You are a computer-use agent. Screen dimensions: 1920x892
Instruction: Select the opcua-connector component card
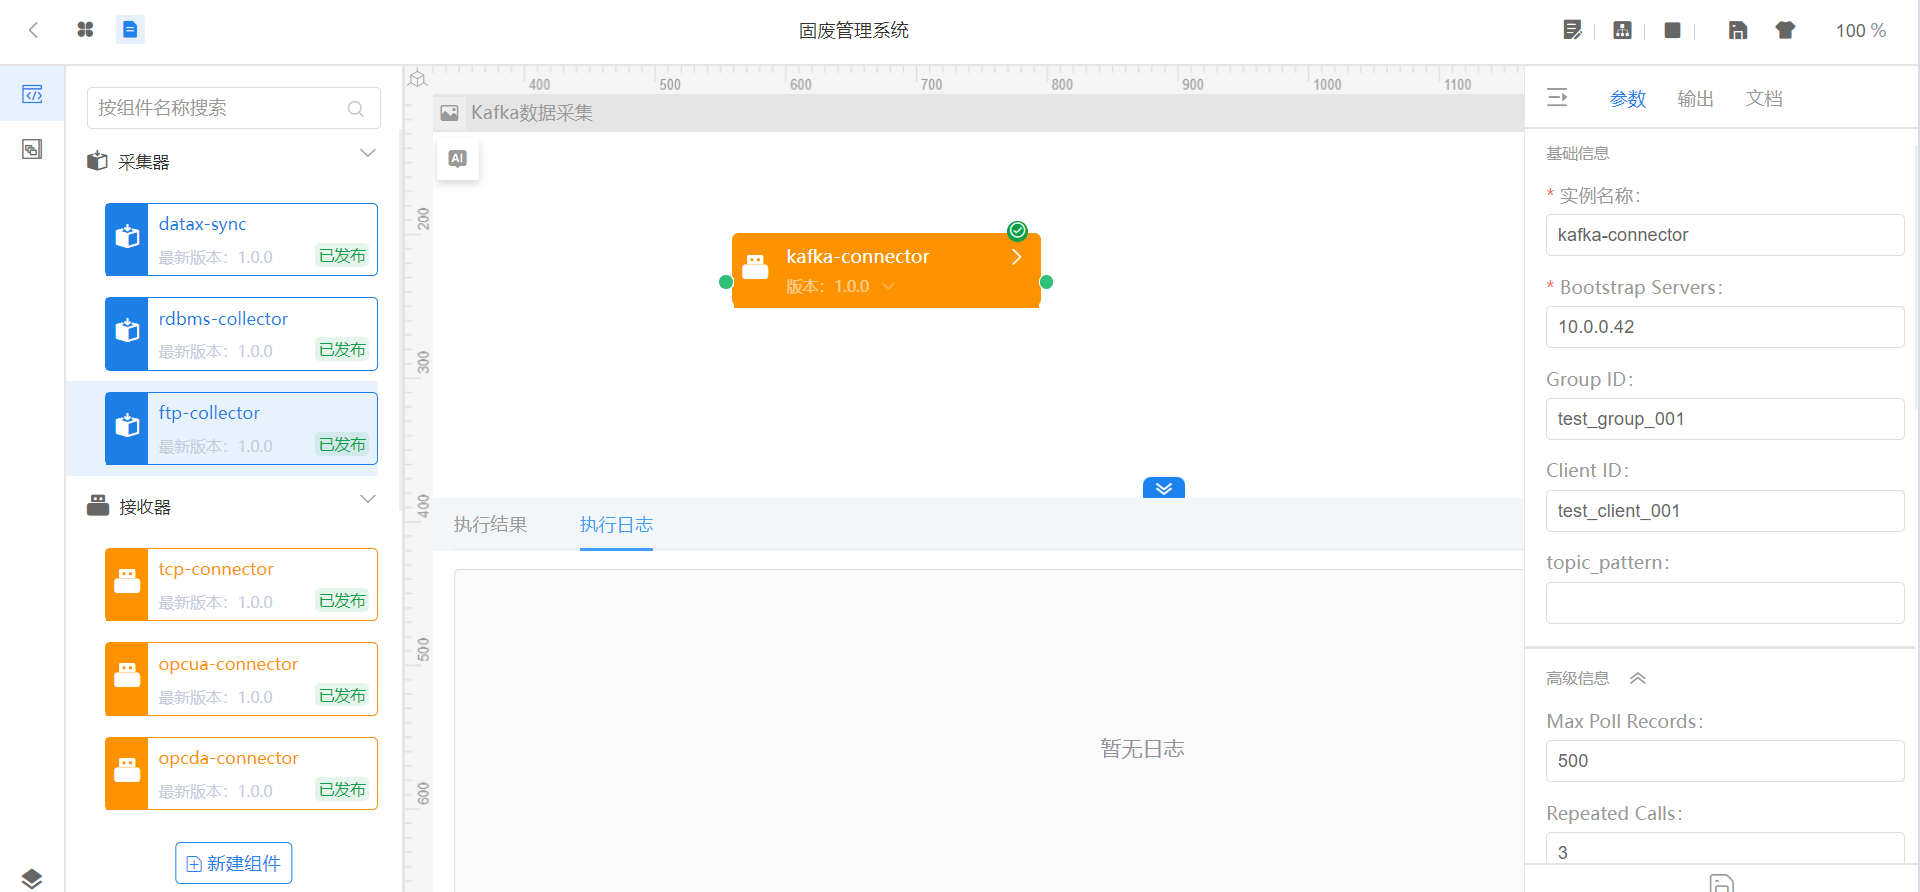click(x=241, y=679)
